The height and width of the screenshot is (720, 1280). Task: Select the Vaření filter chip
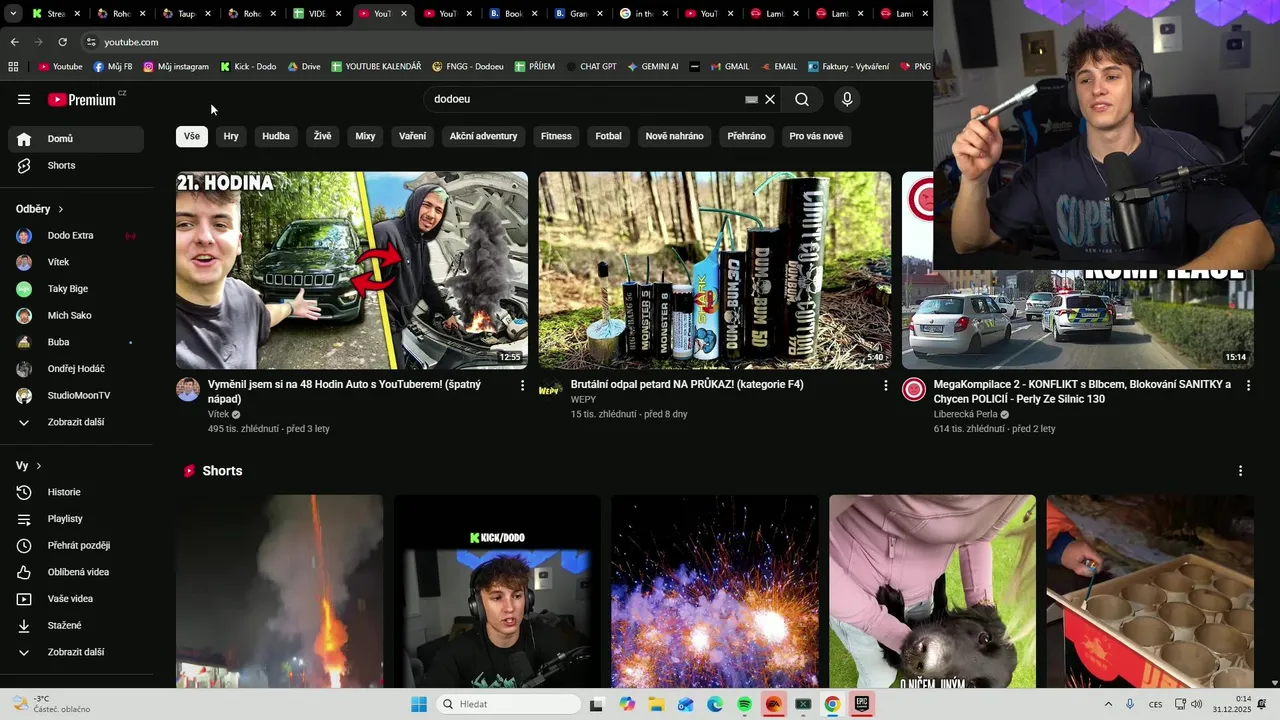point(412,136)
